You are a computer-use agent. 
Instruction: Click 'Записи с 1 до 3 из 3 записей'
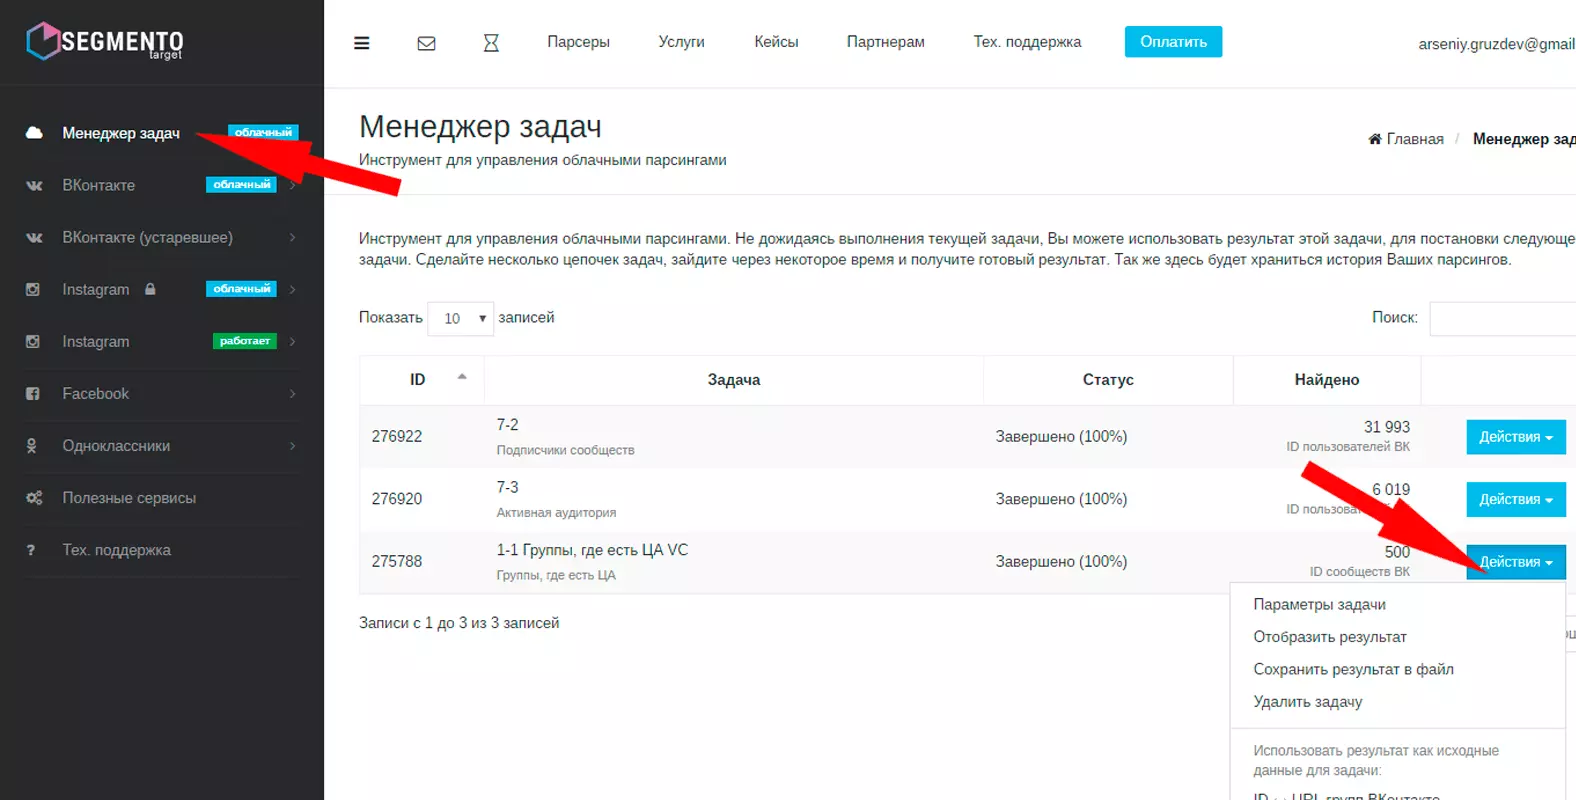(x=459, y=623)
